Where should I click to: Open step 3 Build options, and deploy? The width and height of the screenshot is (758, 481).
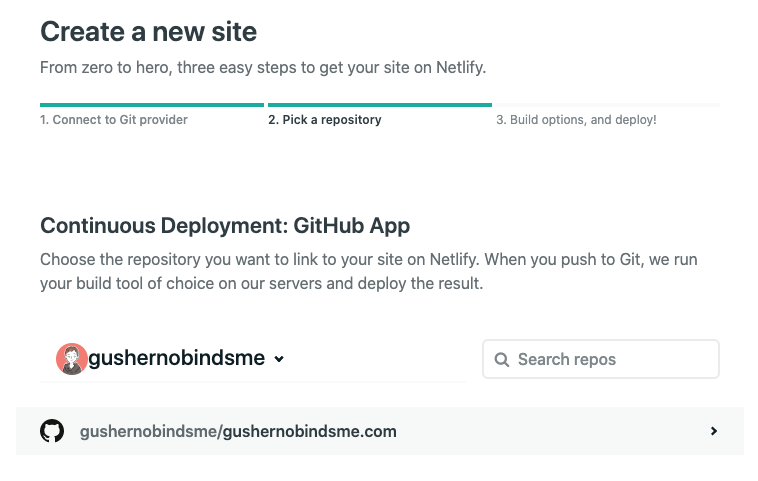576,120
